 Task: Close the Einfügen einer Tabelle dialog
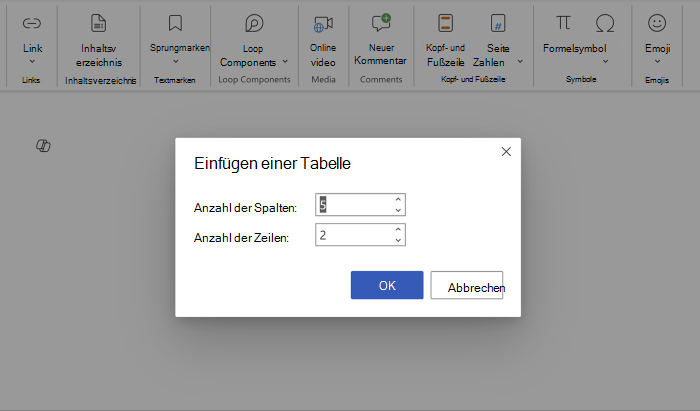[506, 152]
